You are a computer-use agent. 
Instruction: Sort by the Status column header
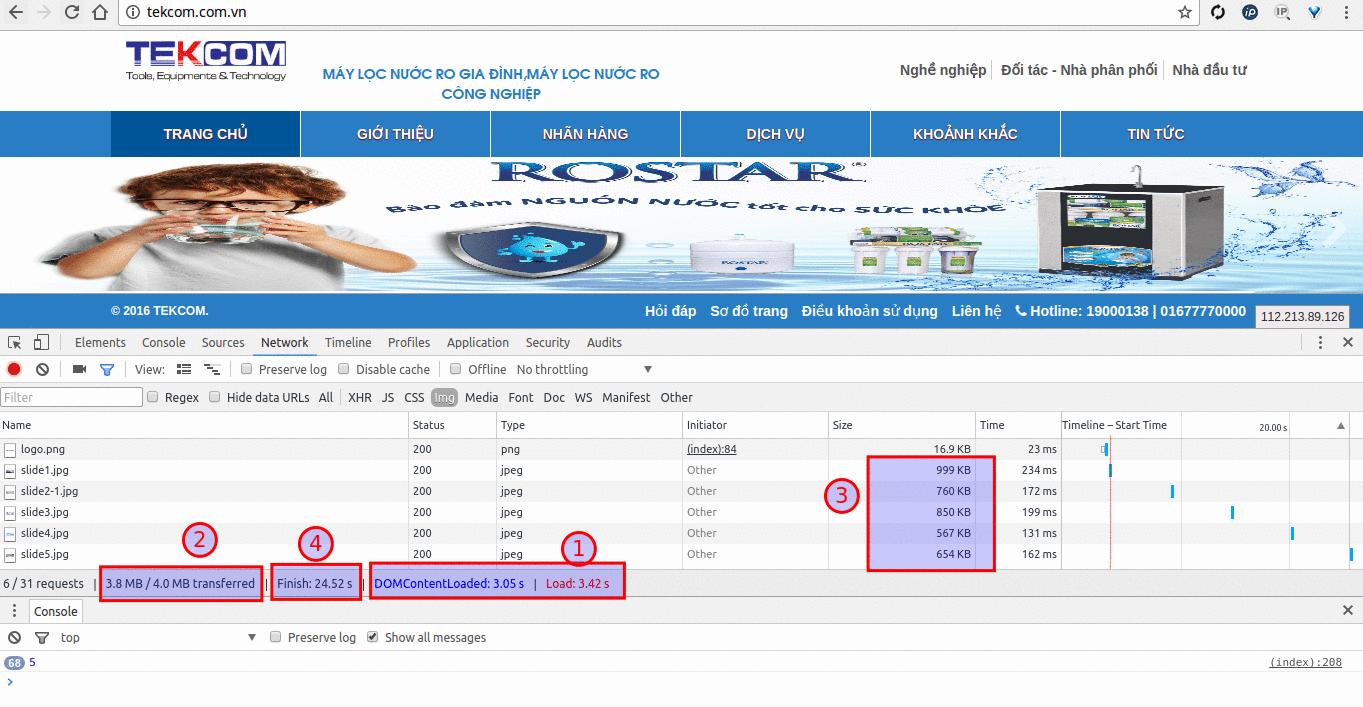[x=453, y=425]
